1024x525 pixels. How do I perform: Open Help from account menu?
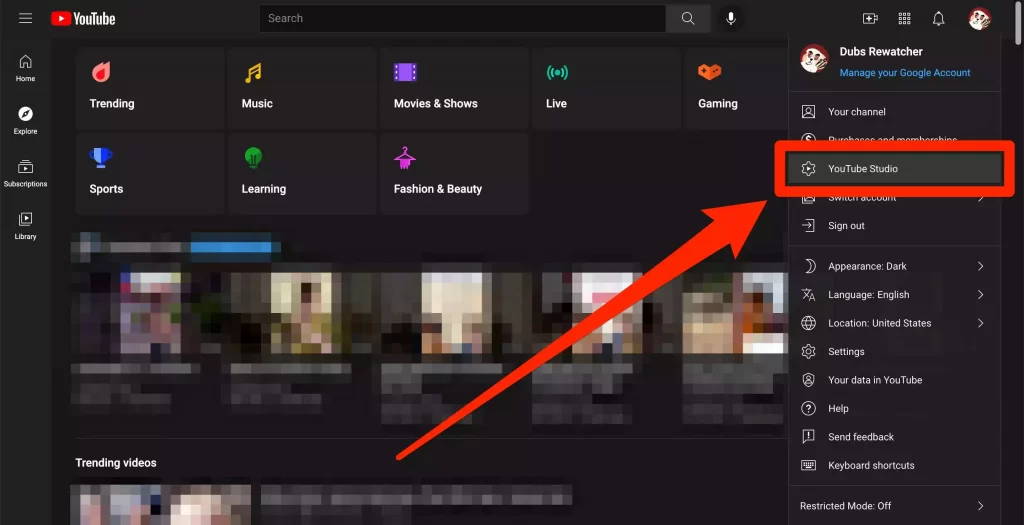pyautogui.click(x=895, y=408)
